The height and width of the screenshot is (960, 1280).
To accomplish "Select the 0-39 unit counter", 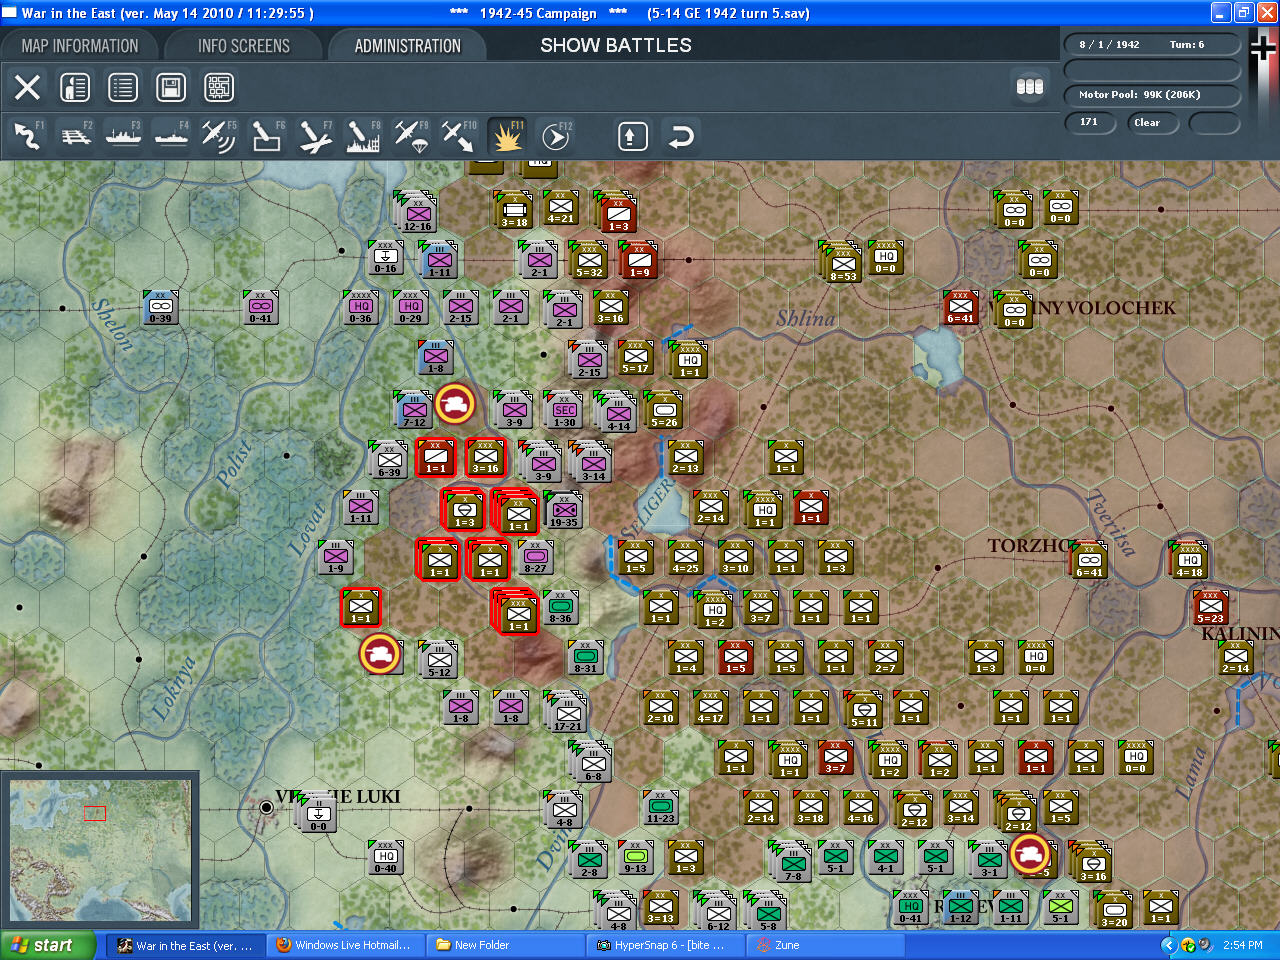I will point(160,309).
